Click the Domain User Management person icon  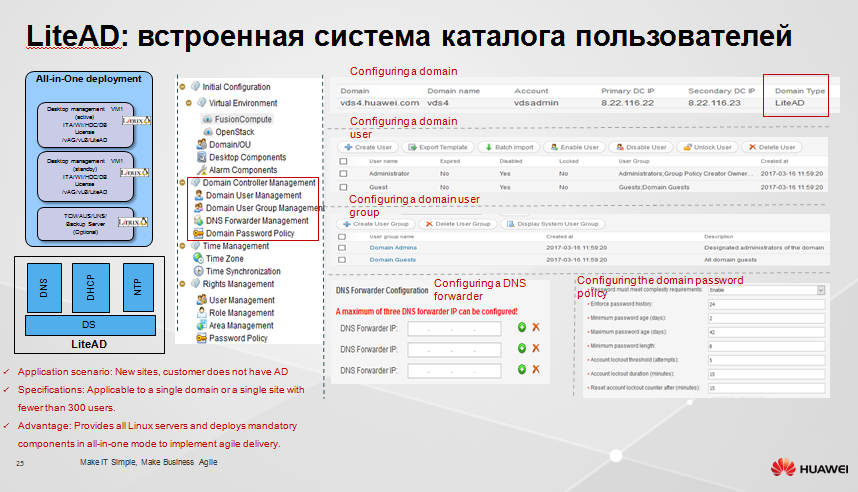[x=199, y=195]
